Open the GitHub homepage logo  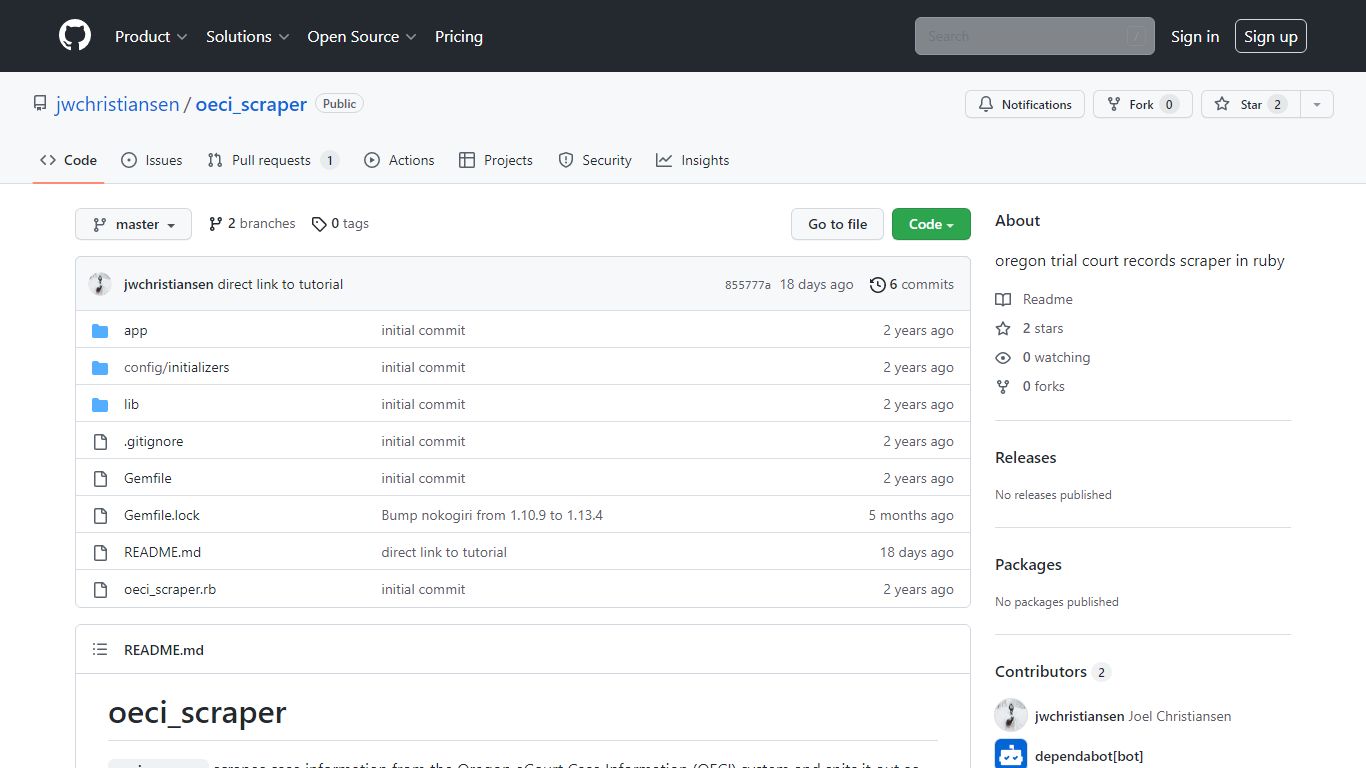click(75, 36)
